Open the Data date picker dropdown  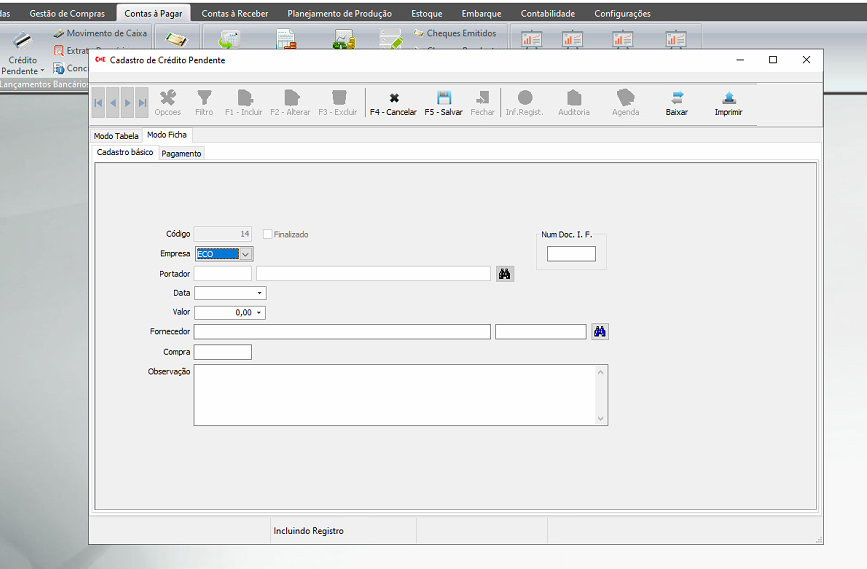coord(260,293)
